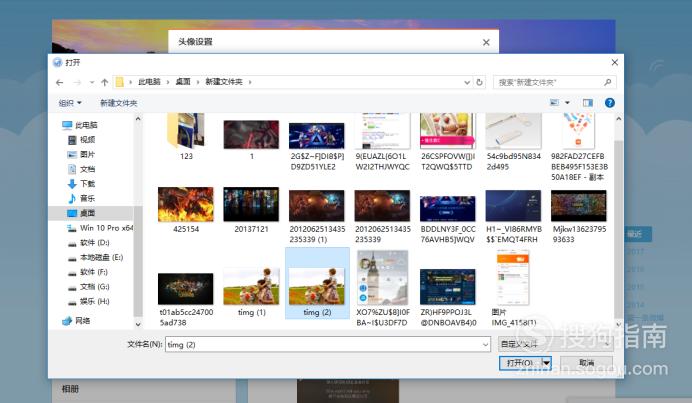This screenshot has height=403, width=692.
Task: Select image 2012062513435235339 (1)
Action: 317,216
